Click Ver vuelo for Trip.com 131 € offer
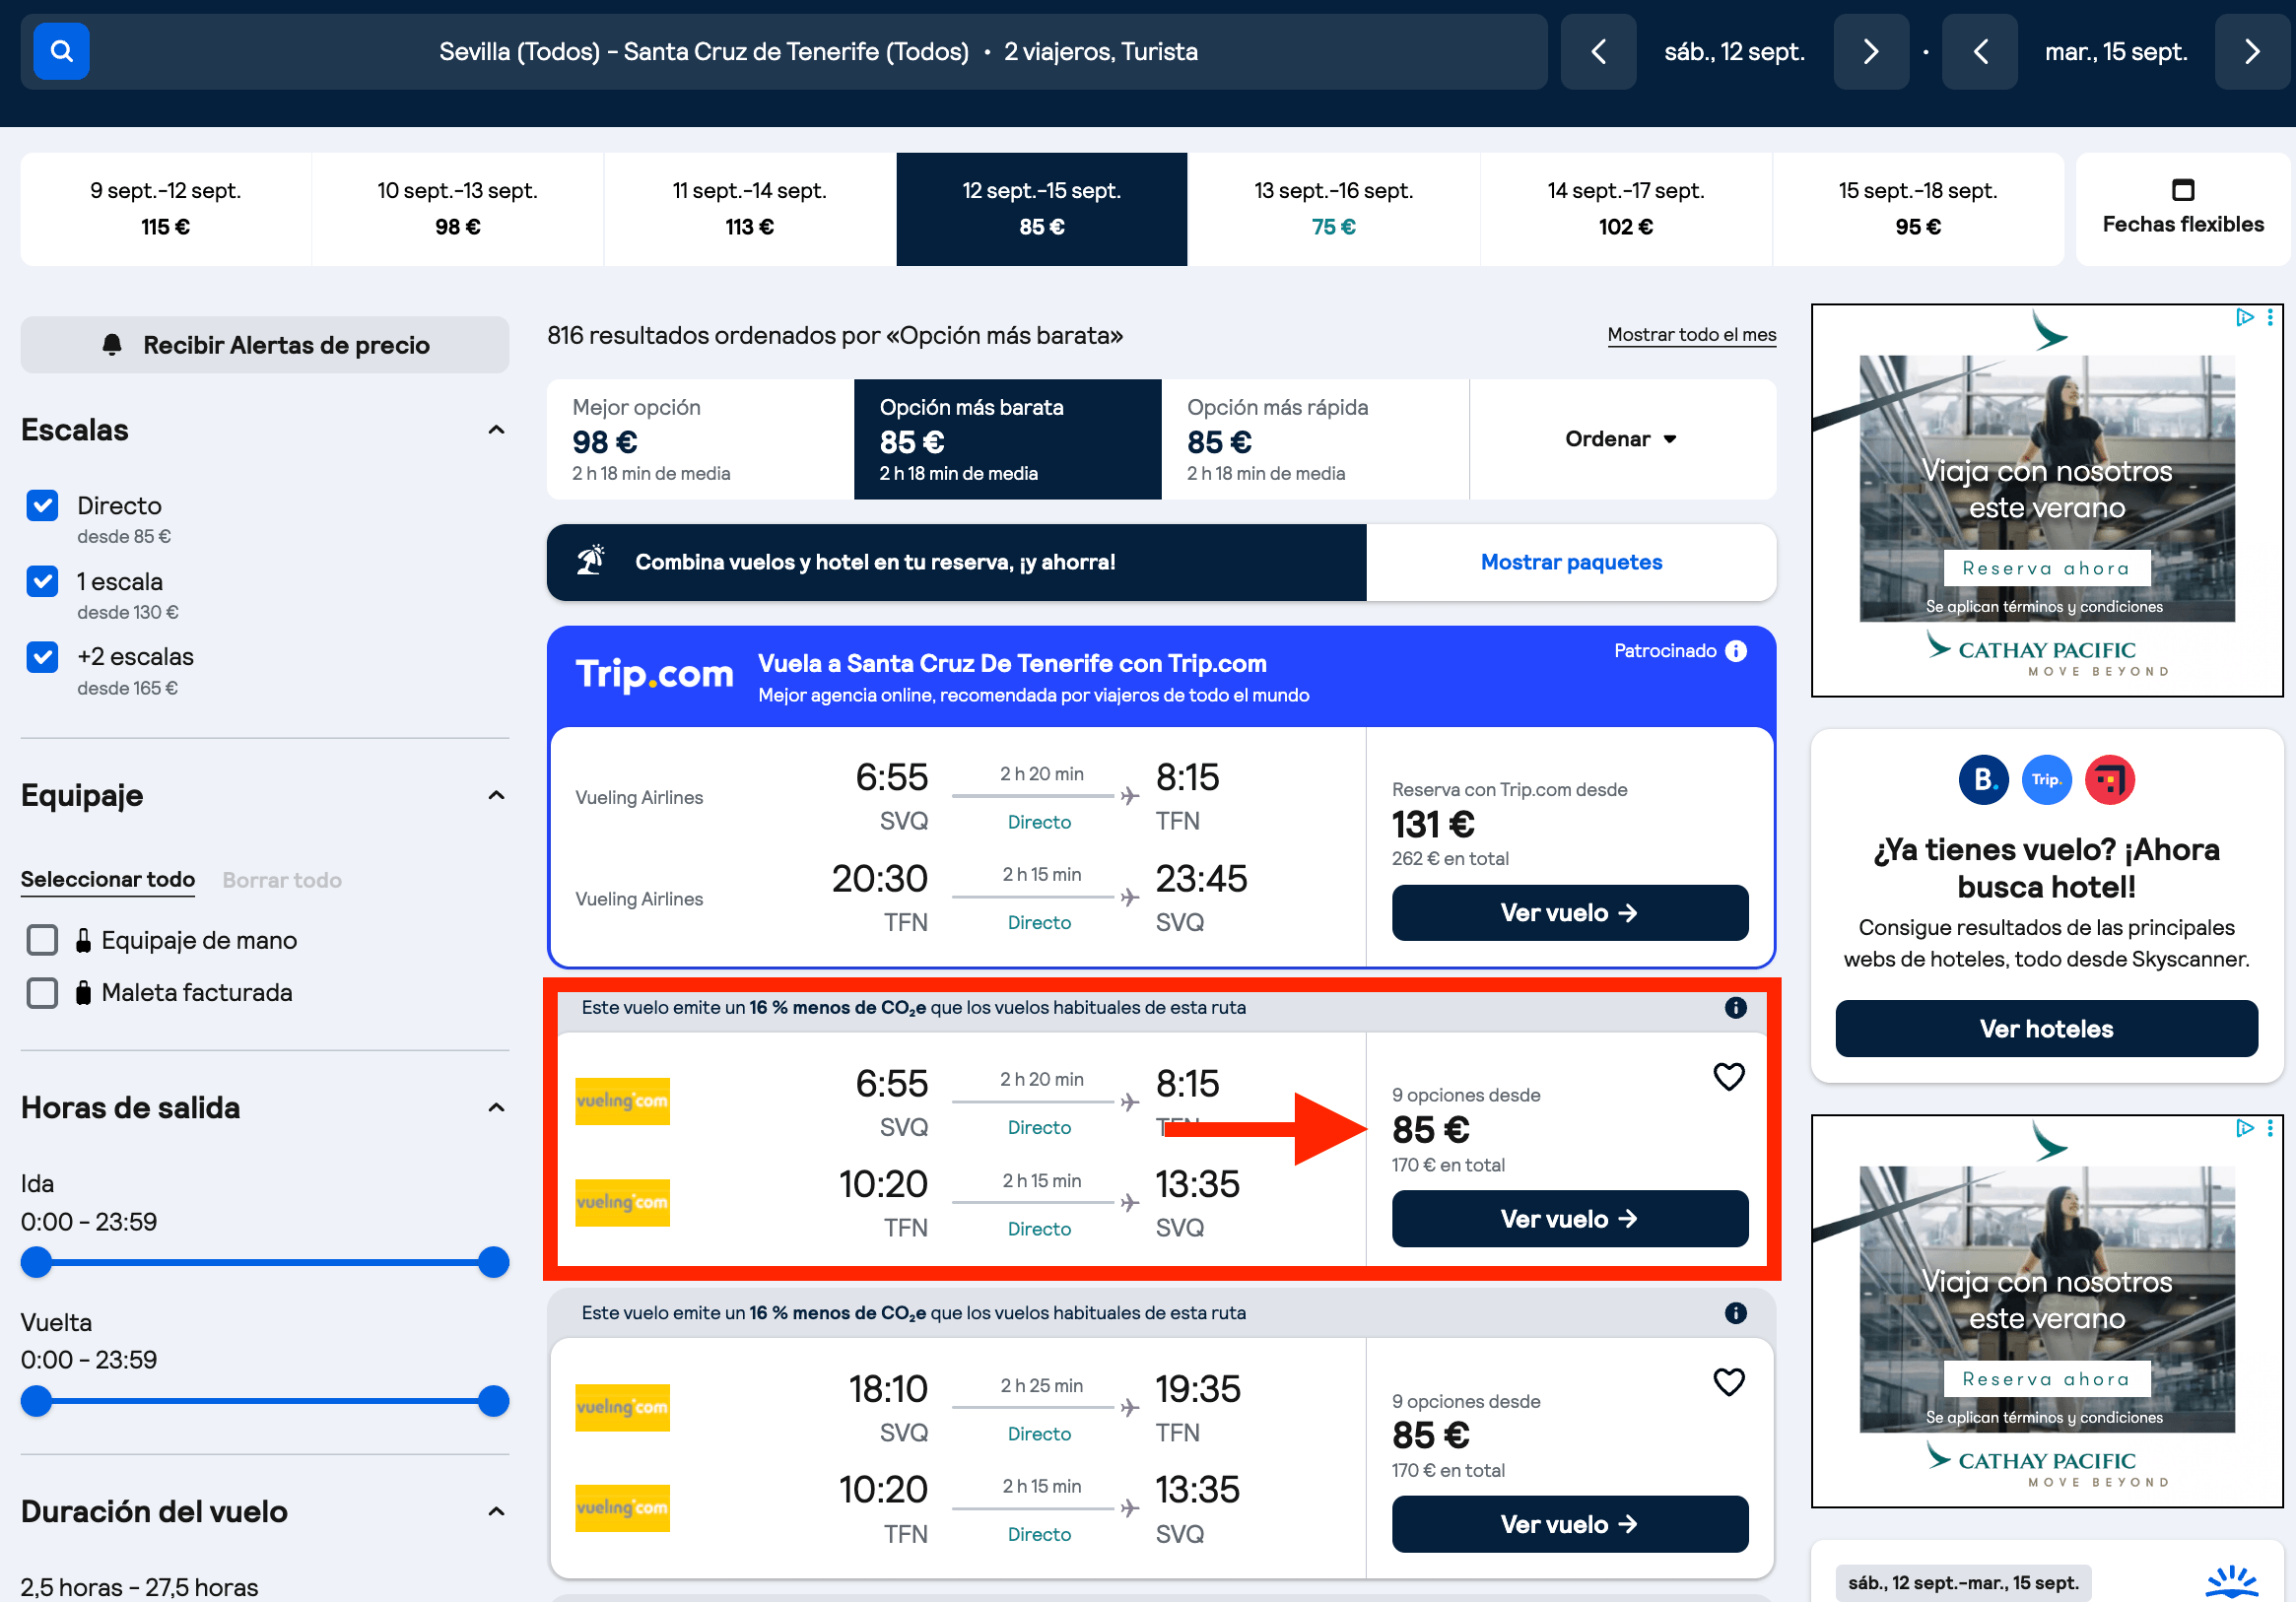 [1570, 913]
